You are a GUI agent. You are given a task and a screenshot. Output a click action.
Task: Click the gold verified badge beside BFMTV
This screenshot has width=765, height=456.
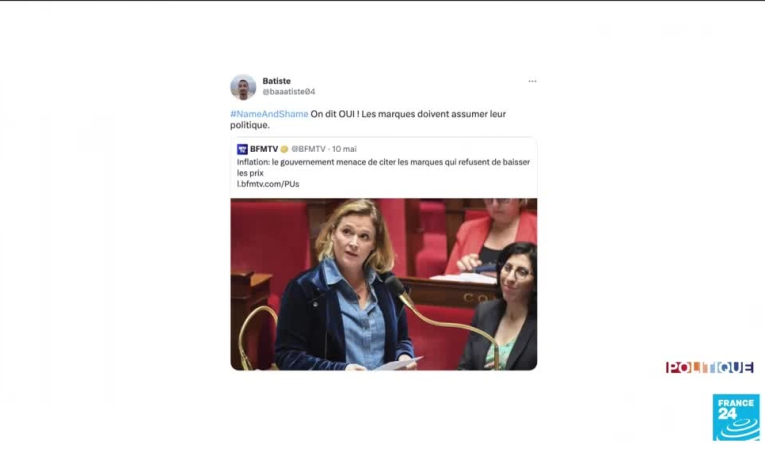click(x=284, y=149)
